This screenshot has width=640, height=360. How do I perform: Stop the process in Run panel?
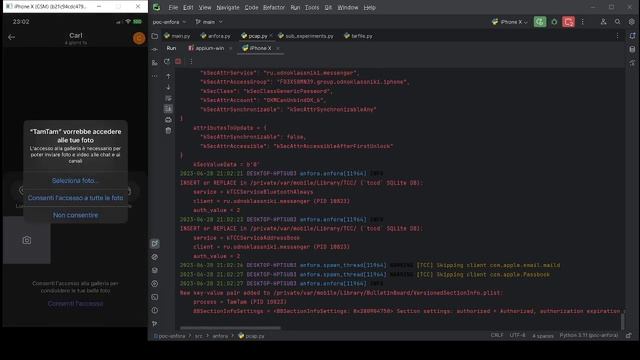click(178, 62)
